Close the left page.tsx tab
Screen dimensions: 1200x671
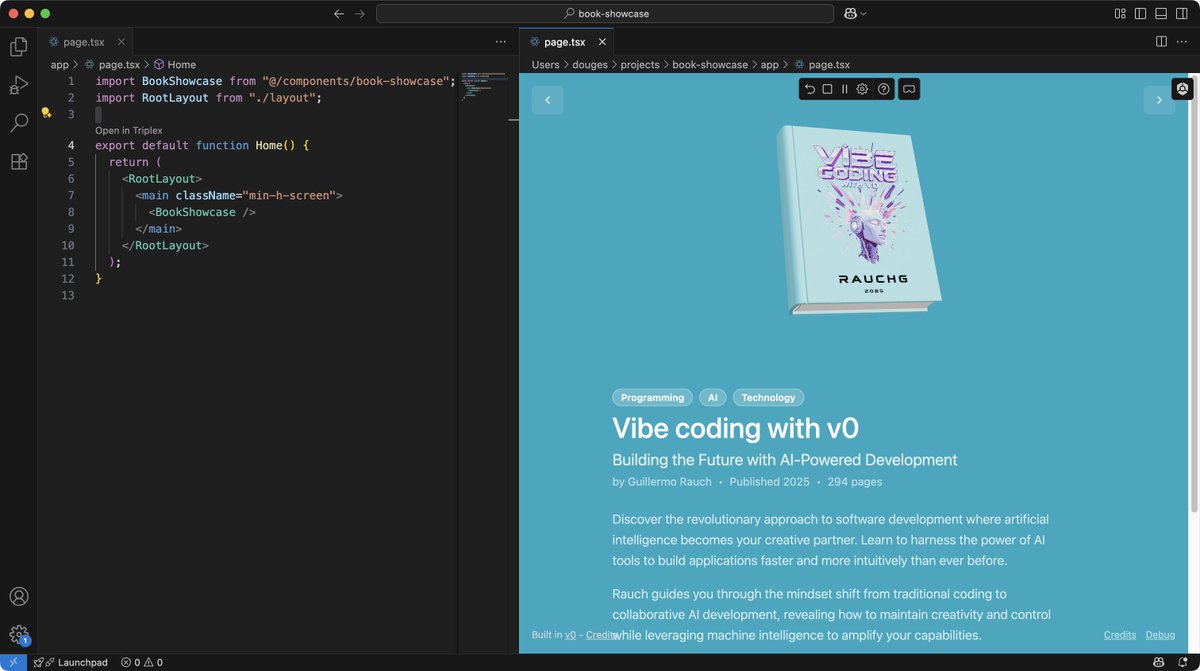click(x=121, y=42)
